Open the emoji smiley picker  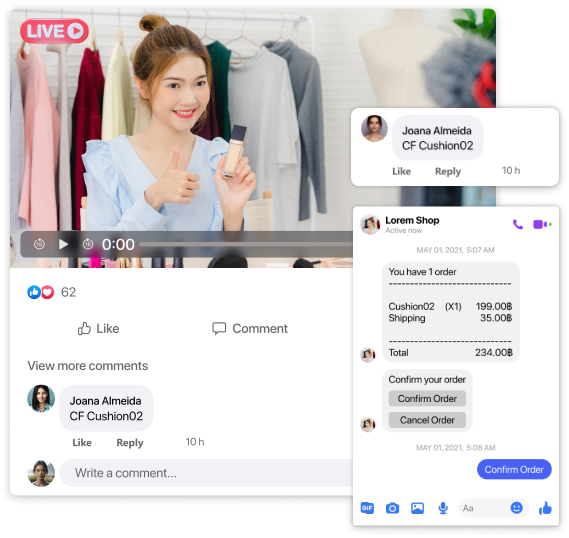[x=516, y=508]
